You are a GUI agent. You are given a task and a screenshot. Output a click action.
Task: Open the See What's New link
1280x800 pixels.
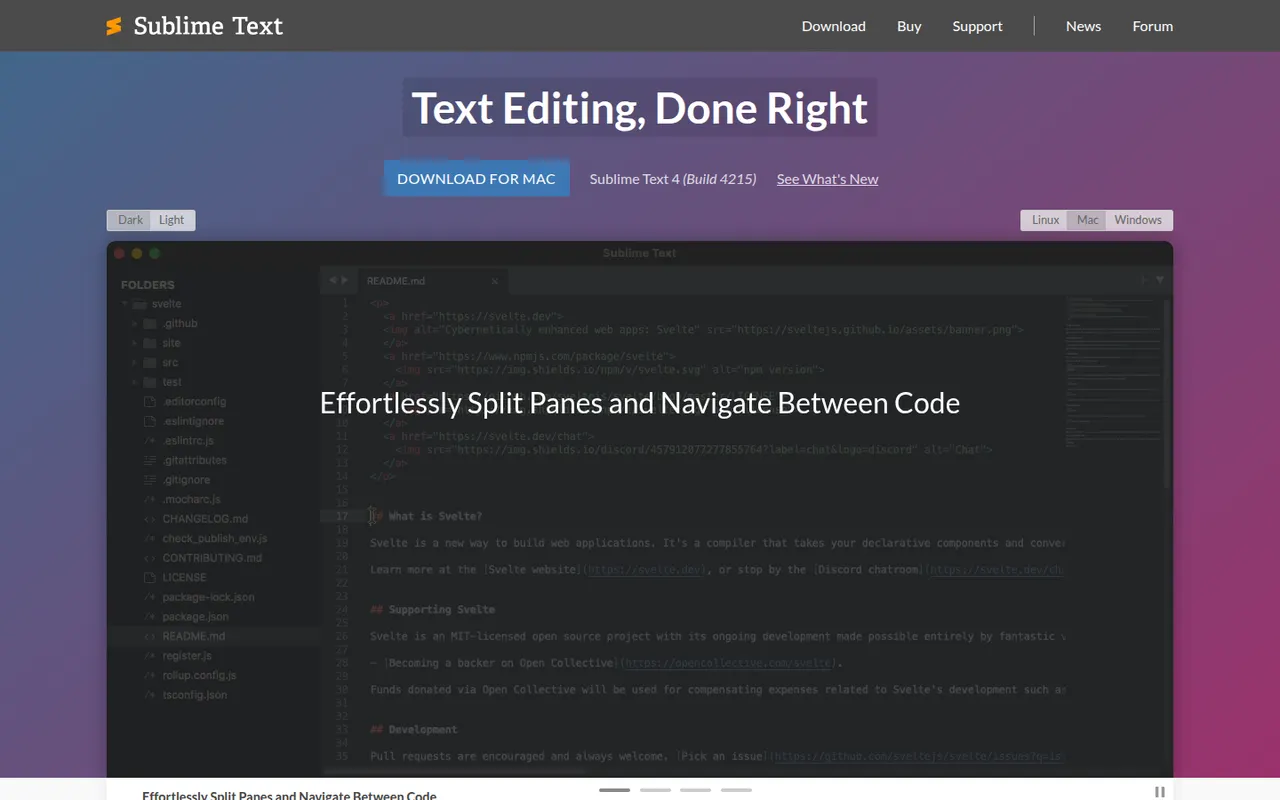827,179
